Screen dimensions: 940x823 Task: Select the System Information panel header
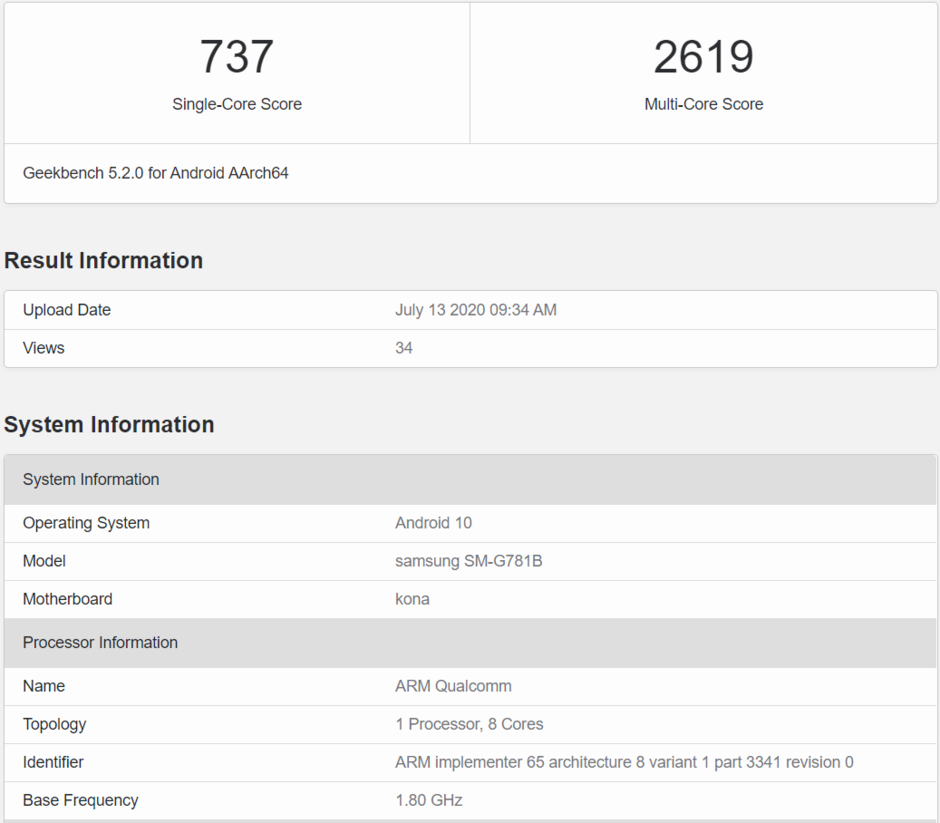pyautogui.click(x=91, y=479)
